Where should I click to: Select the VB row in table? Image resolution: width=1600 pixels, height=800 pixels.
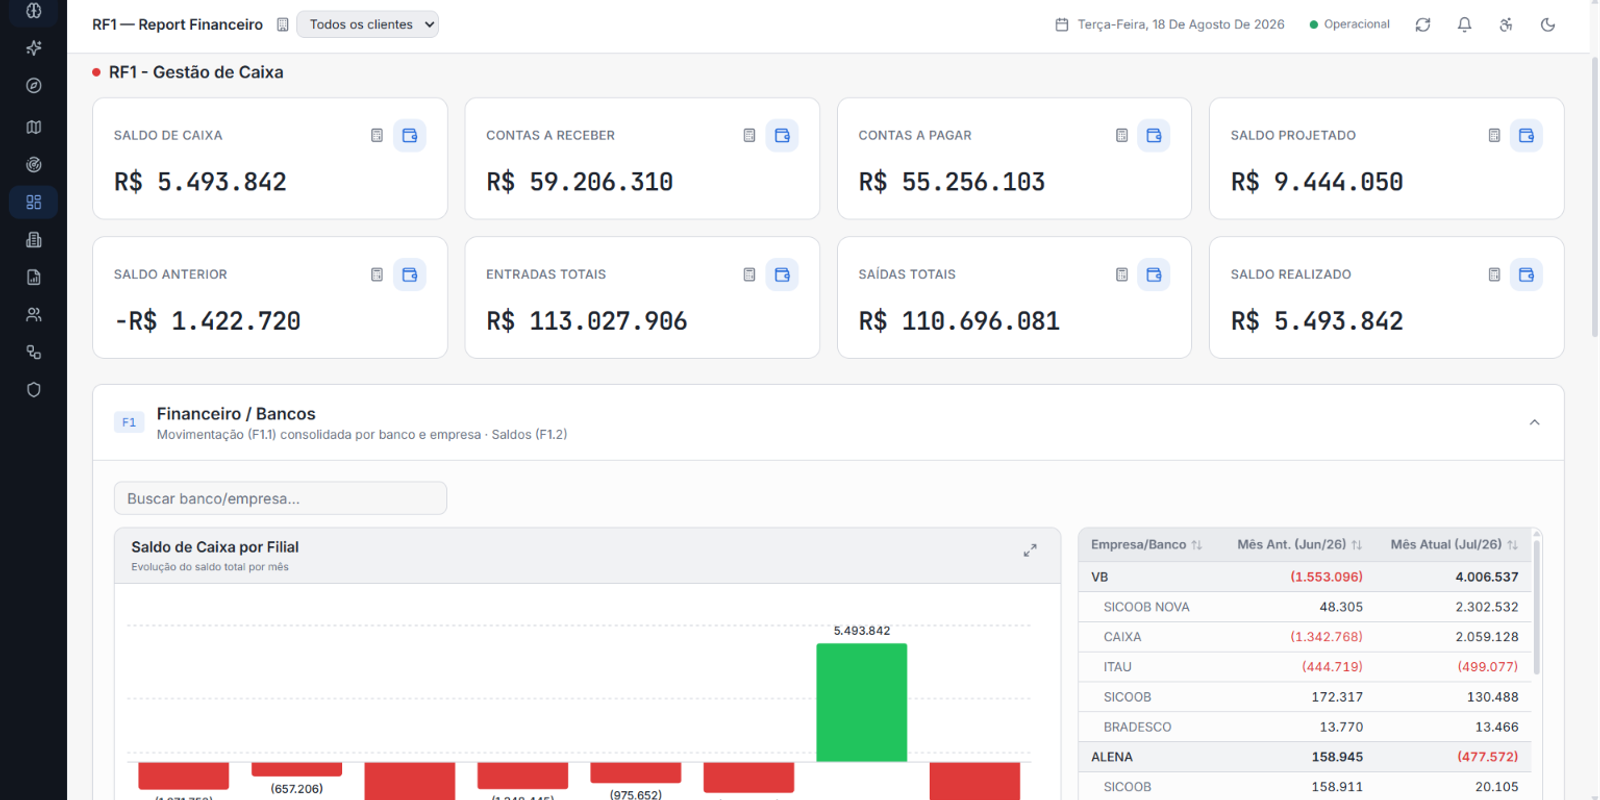tap(1305, 577)
